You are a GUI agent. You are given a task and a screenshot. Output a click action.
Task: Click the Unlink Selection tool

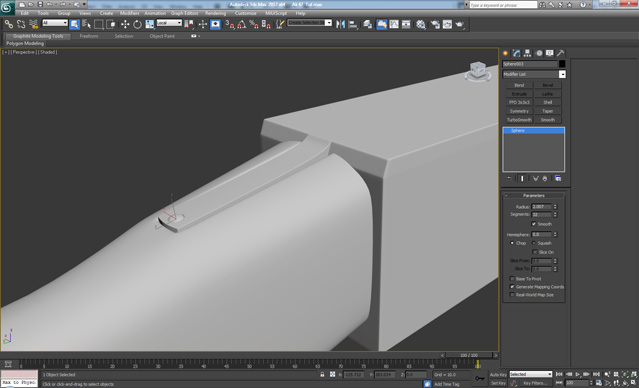tap(21, 24)
